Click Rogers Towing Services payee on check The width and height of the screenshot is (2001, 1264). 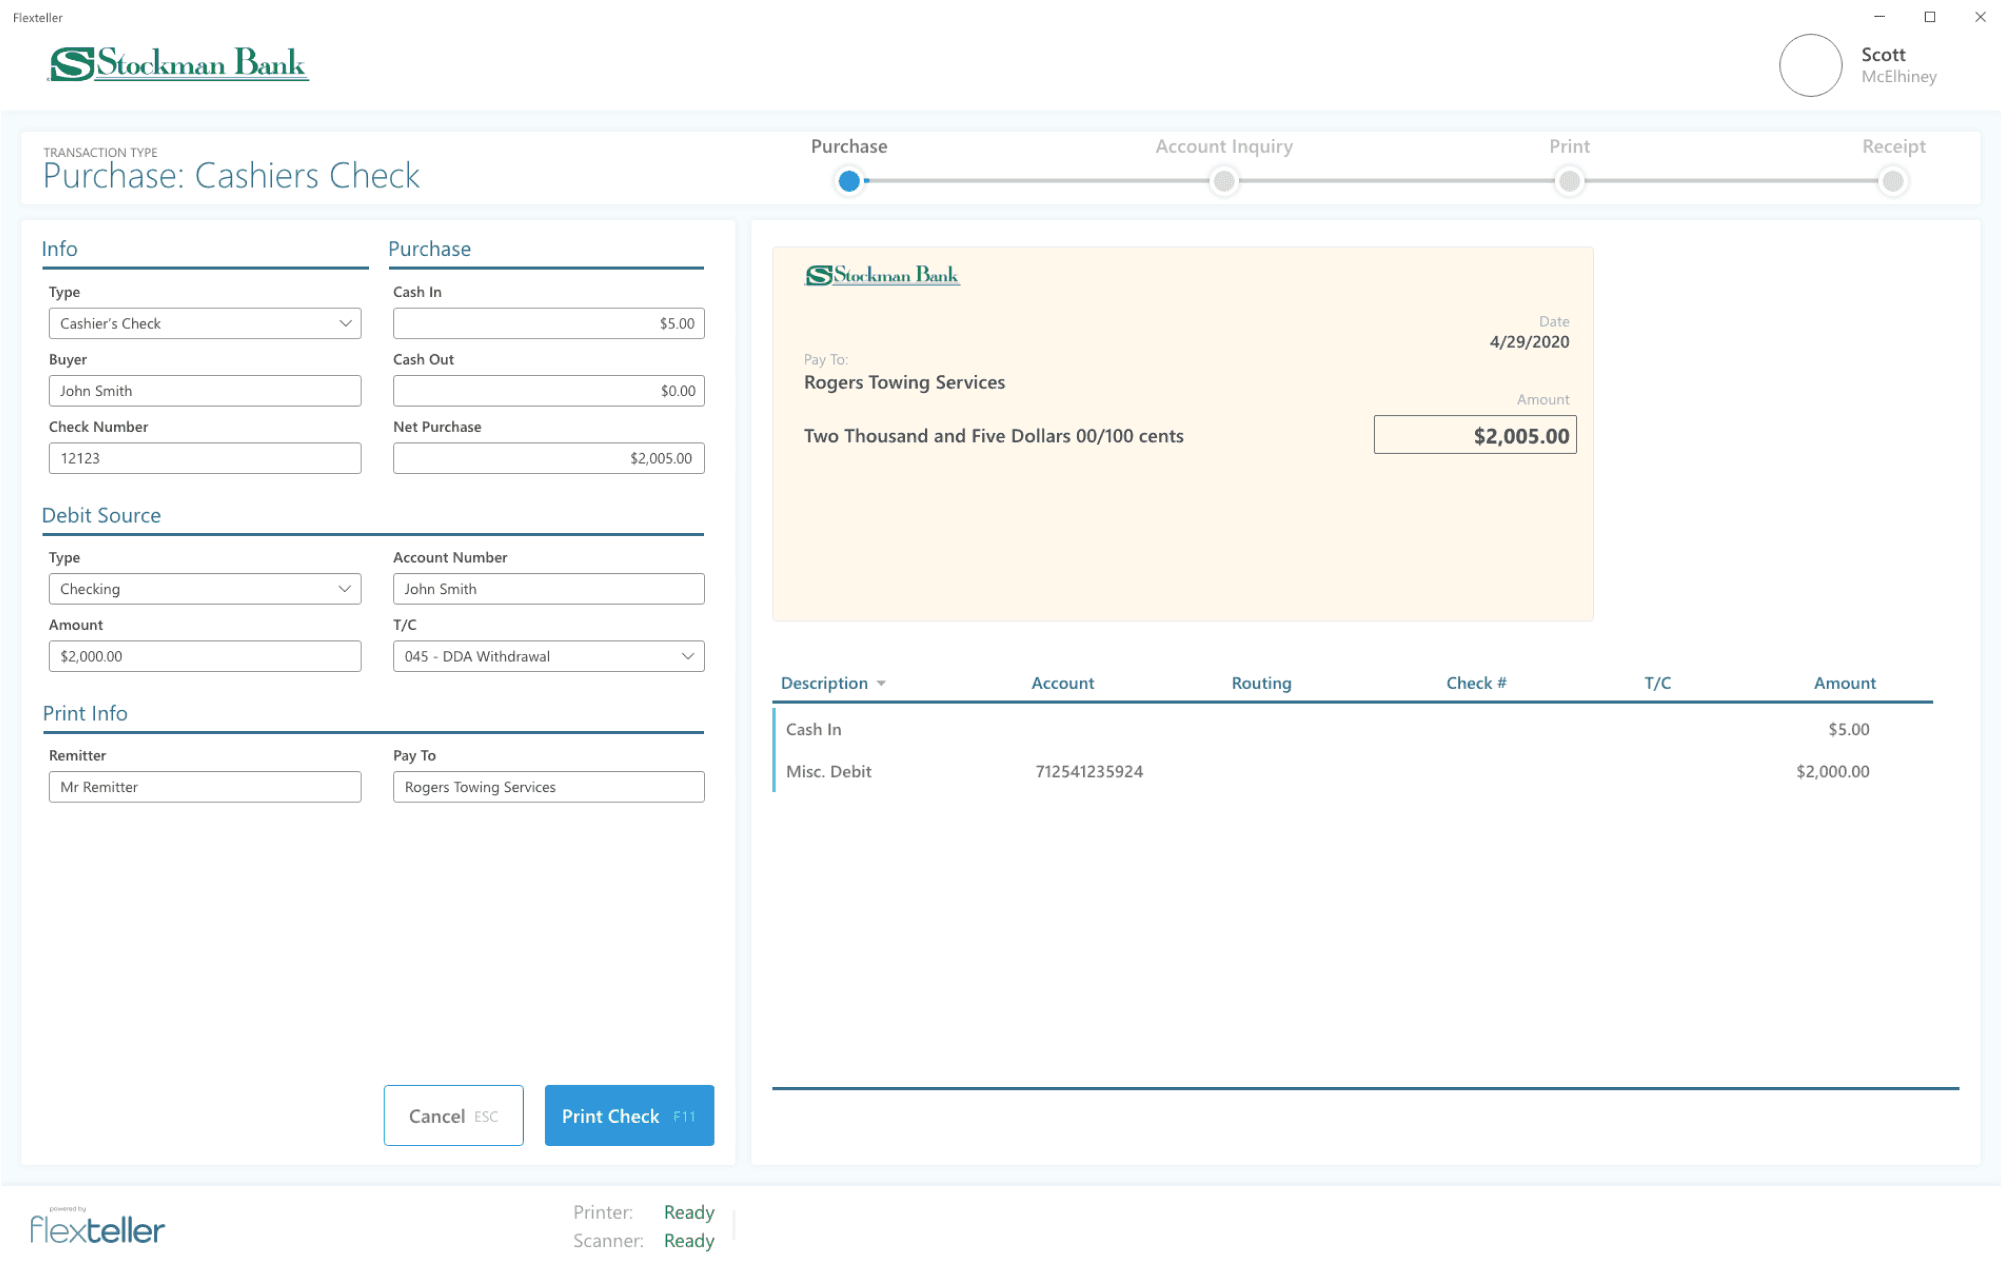click(x=904, y=382)
